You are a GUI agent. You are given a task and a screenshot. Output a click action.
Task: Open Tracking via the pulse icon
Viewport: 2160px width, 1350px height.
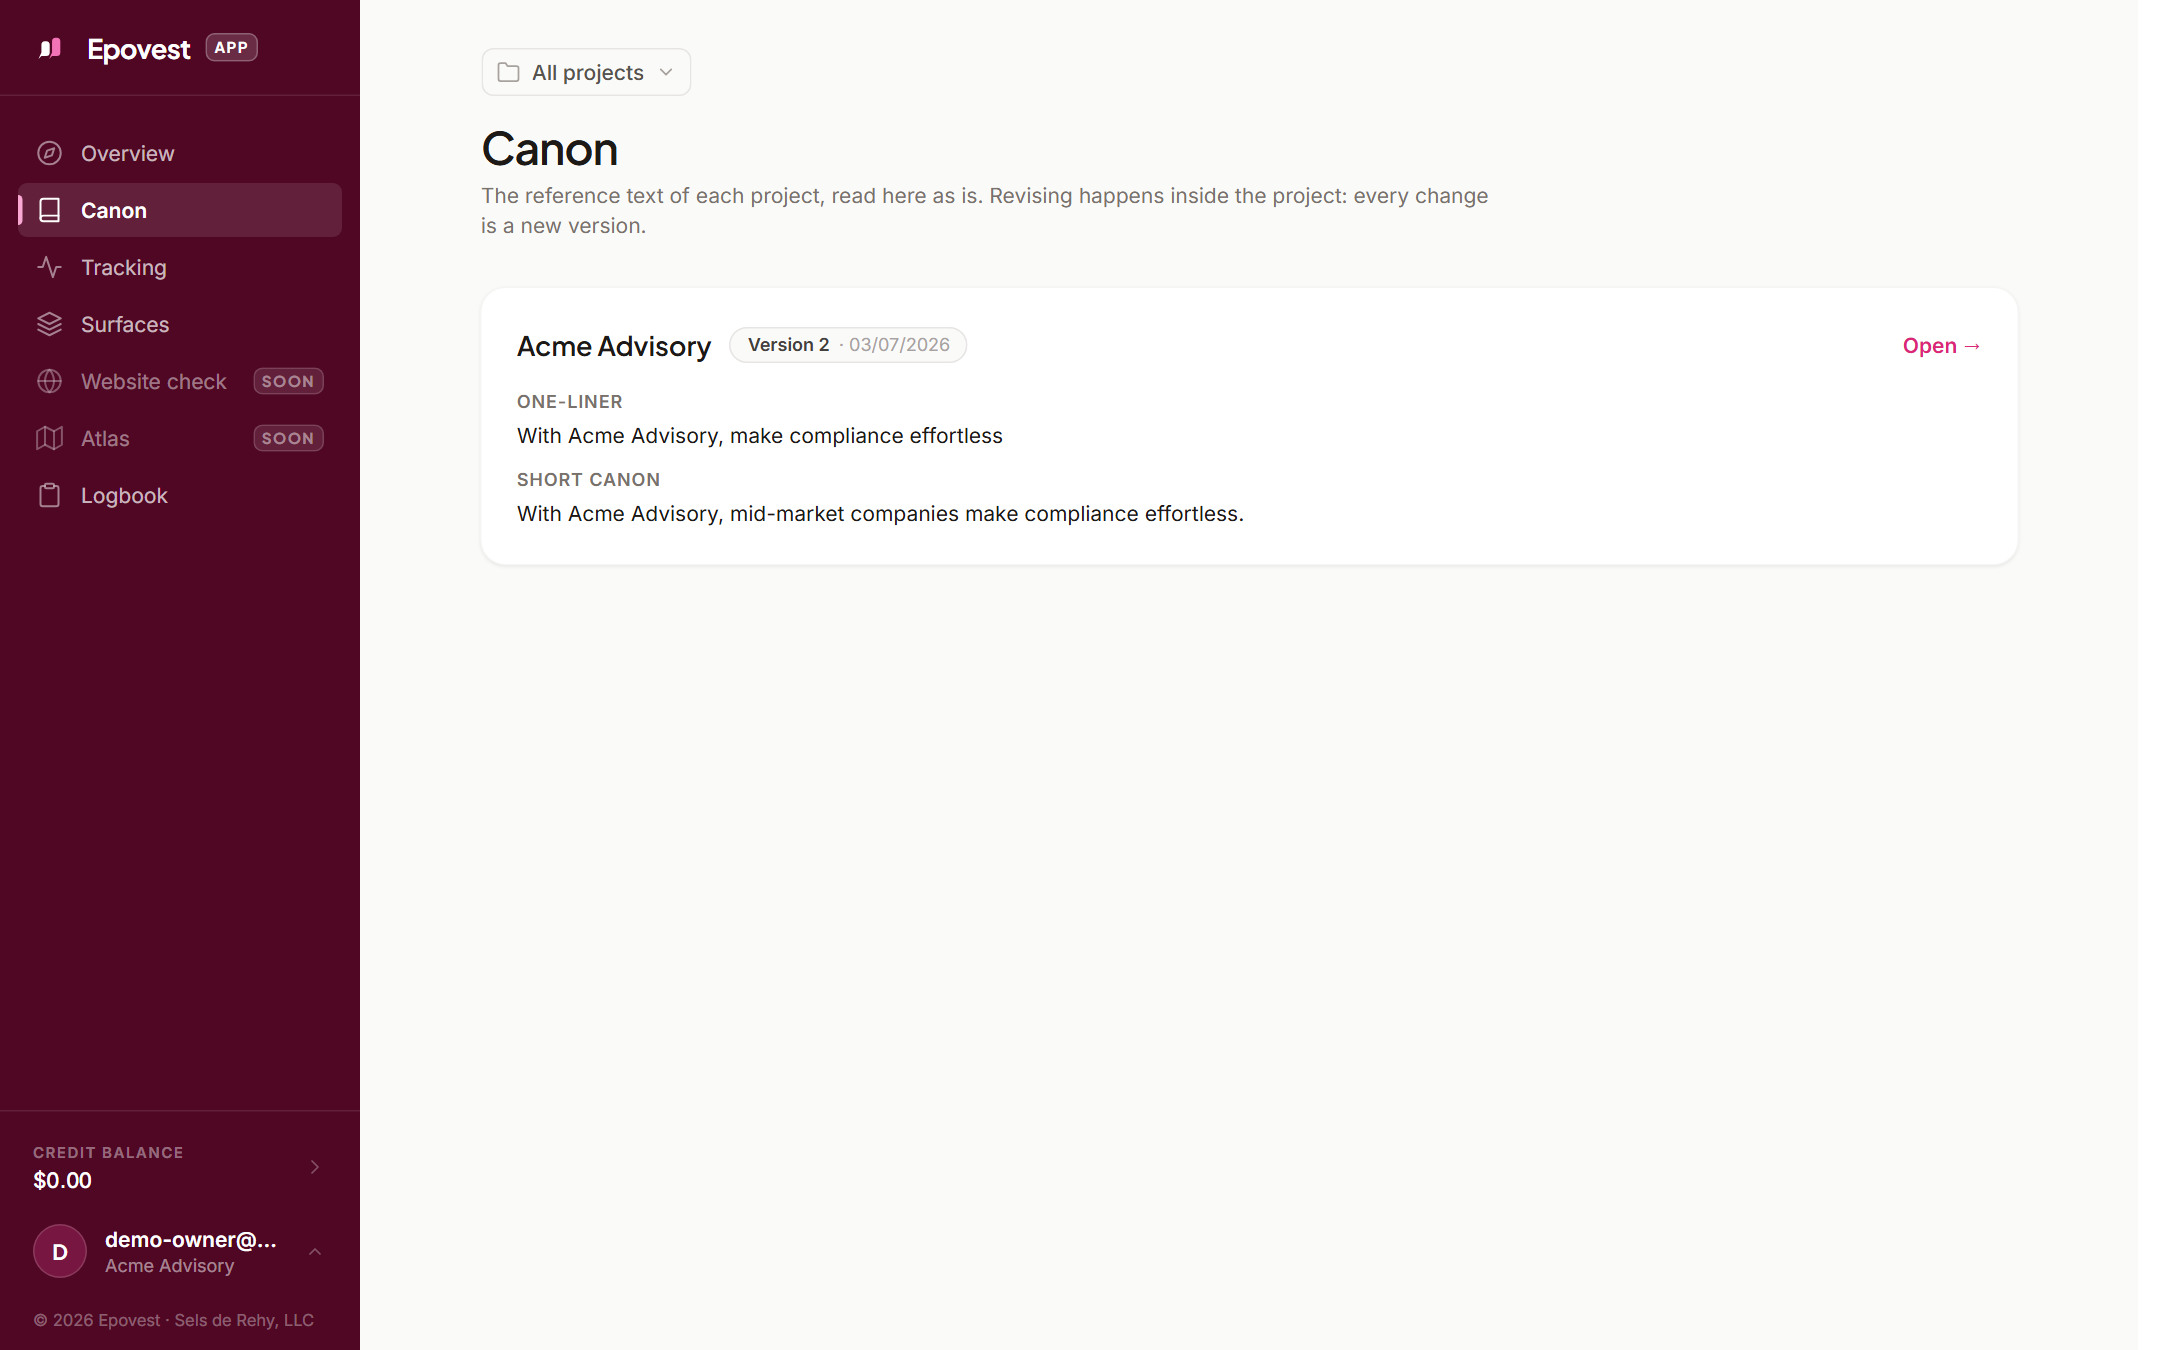[50, 267]
